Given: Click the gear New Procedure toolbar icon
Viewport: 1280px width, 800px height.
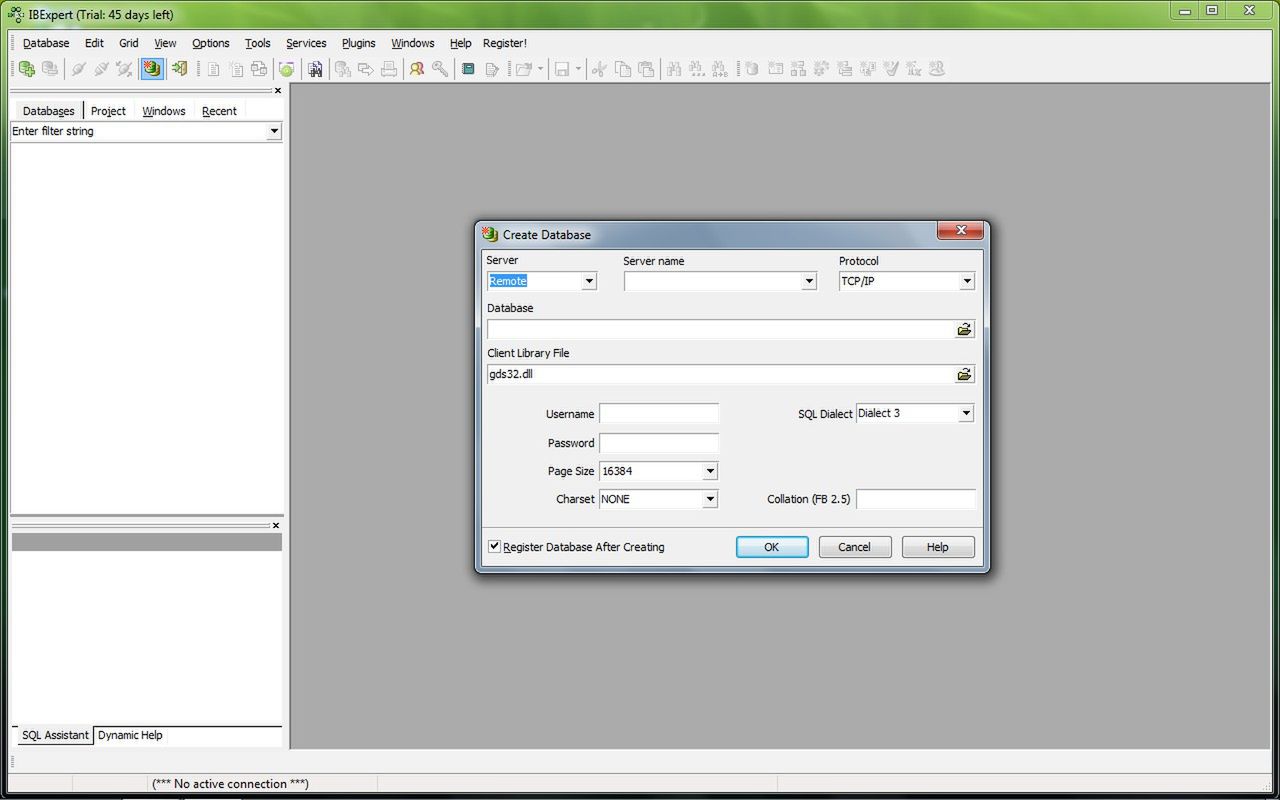Looking at the screenshot, I should pyautogui.click(x=821, y=69).
